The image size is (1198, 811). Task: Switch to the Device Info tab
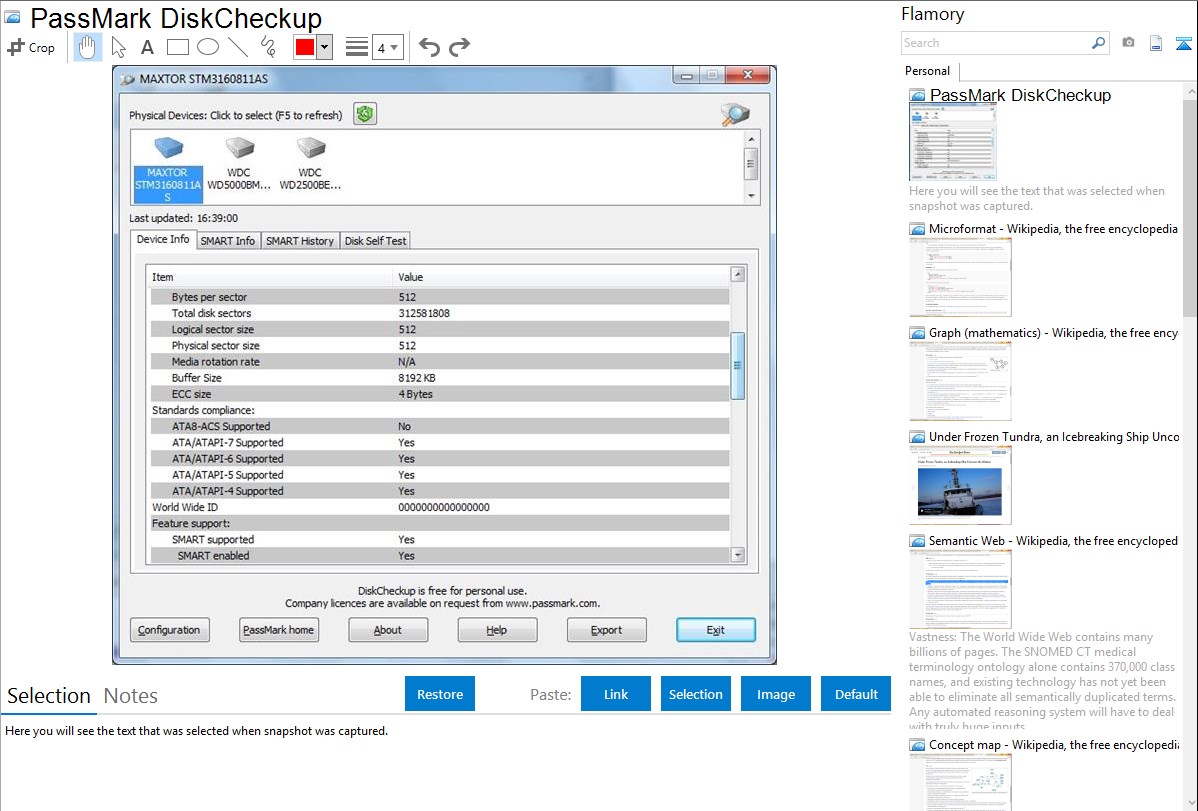pyautogui.click(x=163, y=239)
